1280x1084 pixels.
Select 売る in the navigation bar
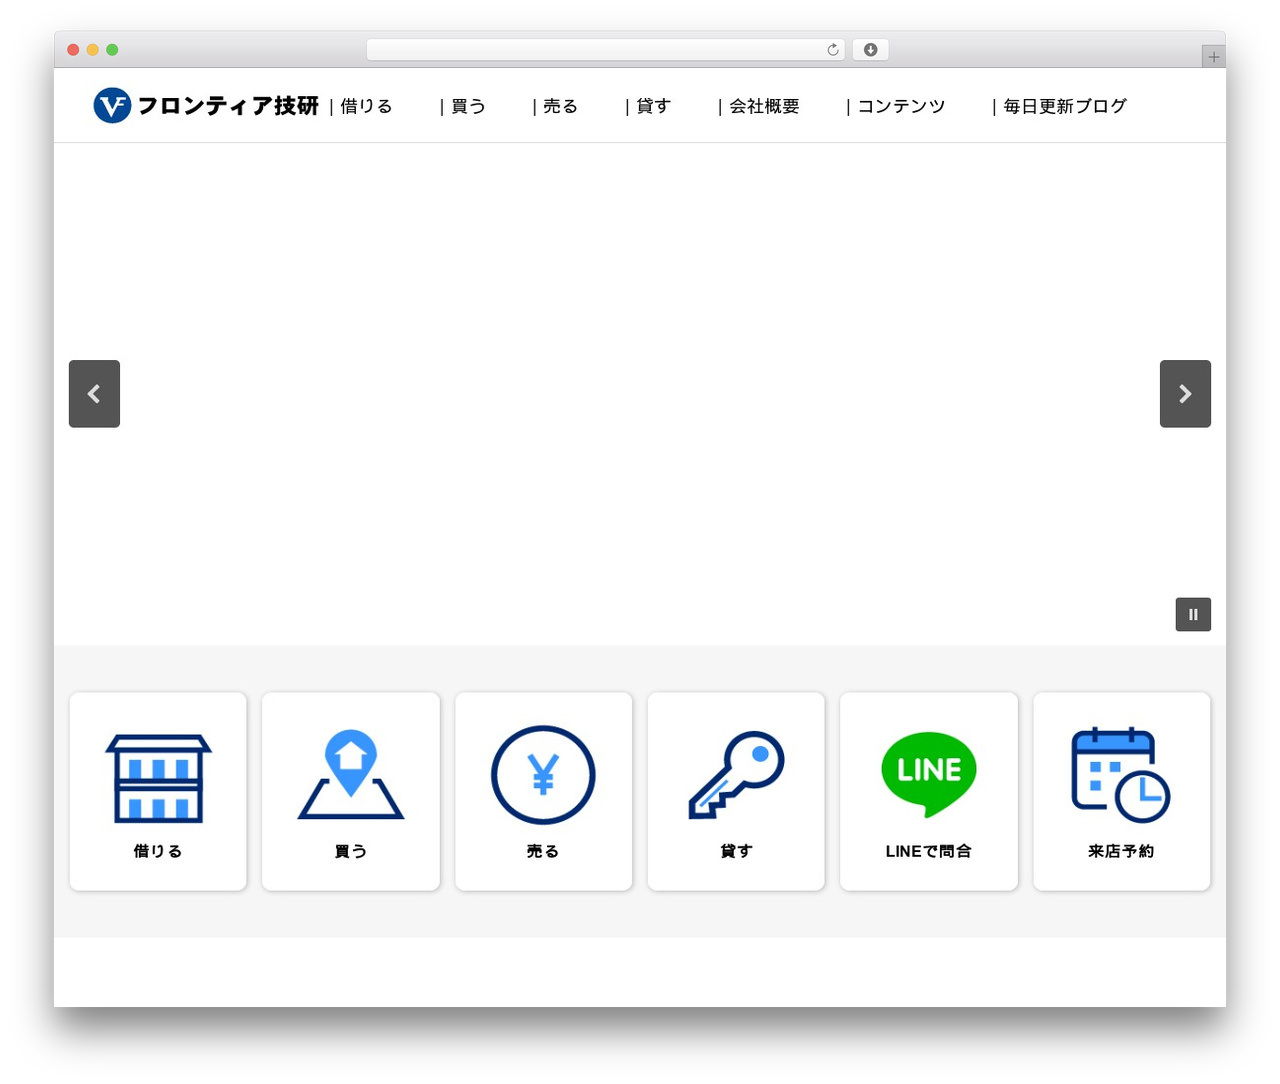click(x=560, y=106)
